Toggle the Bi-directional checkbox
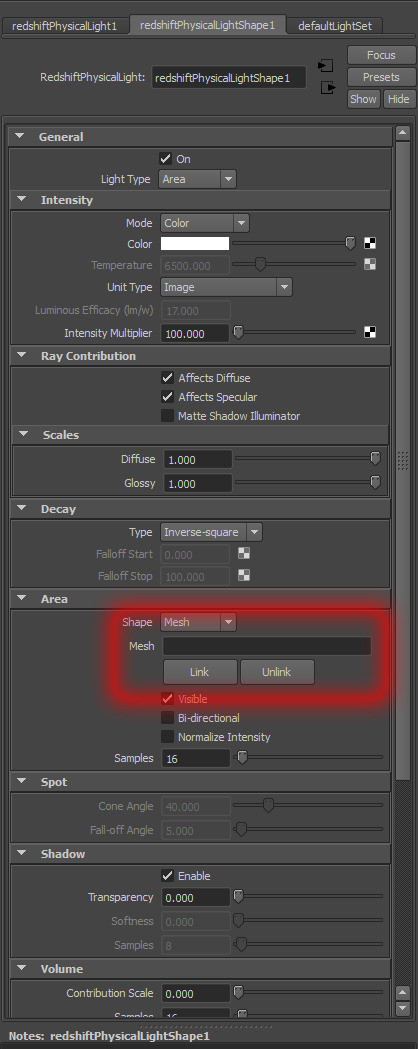The width and height of the screenshot is (418, 1049). [167, 718]
